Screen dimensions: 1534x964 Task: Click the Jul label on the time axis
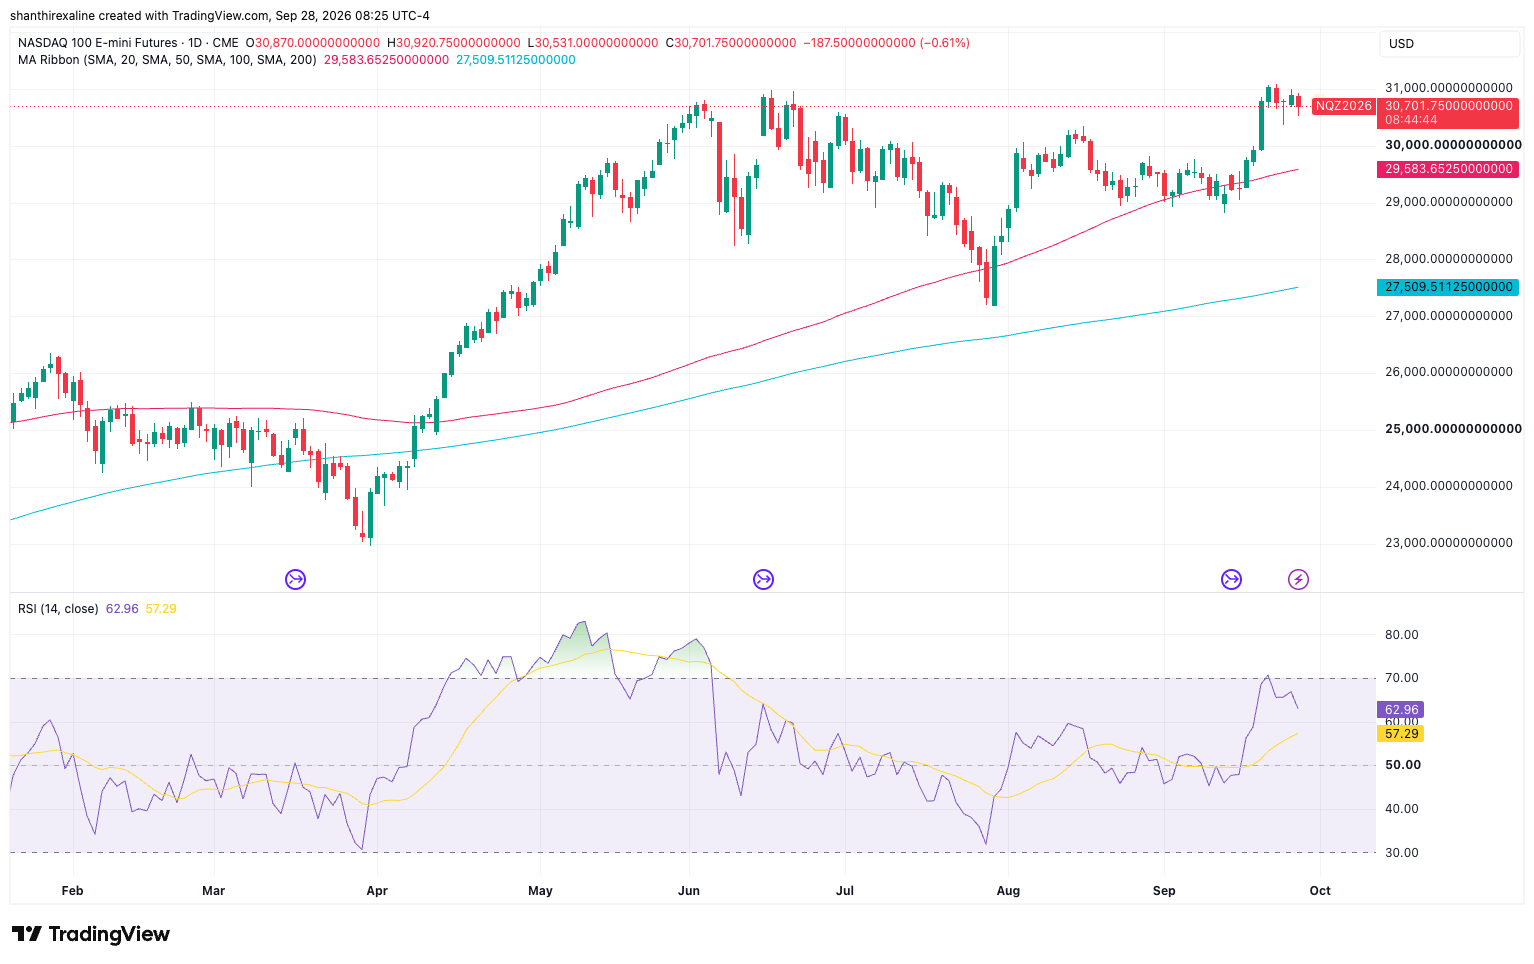[x=845, y=891]
